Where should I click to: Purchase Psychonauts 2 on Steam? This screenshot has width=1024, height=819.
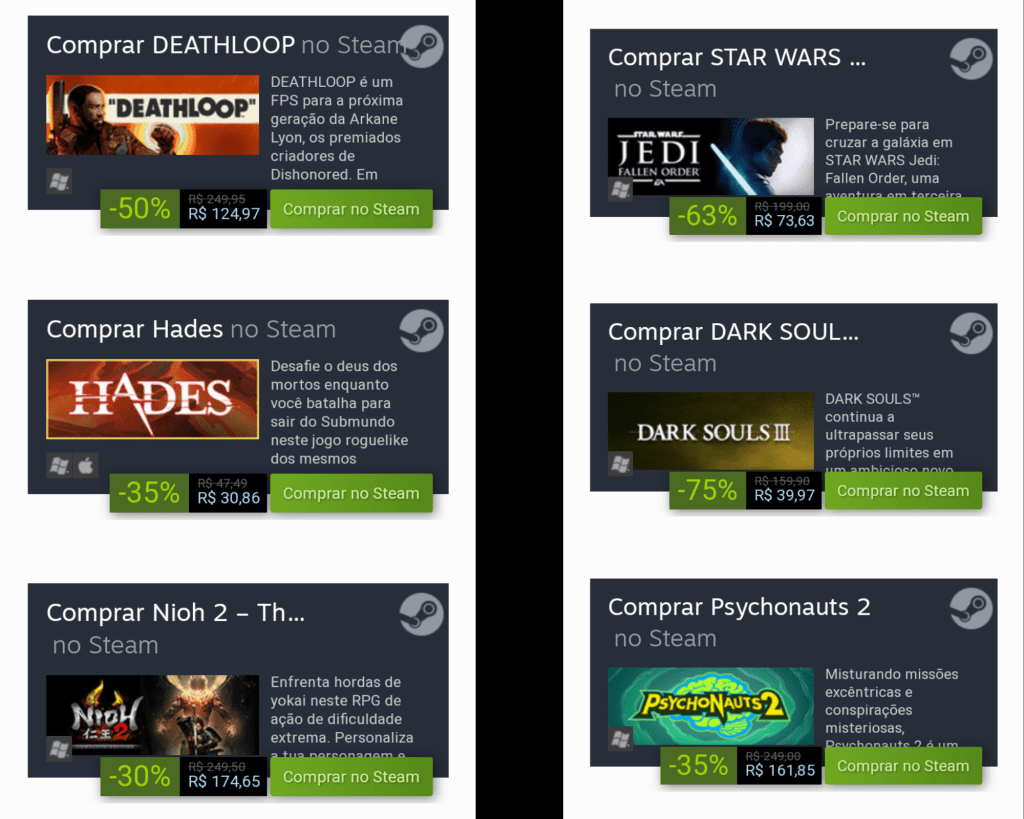pyautogui.click(x=903, y=765)
